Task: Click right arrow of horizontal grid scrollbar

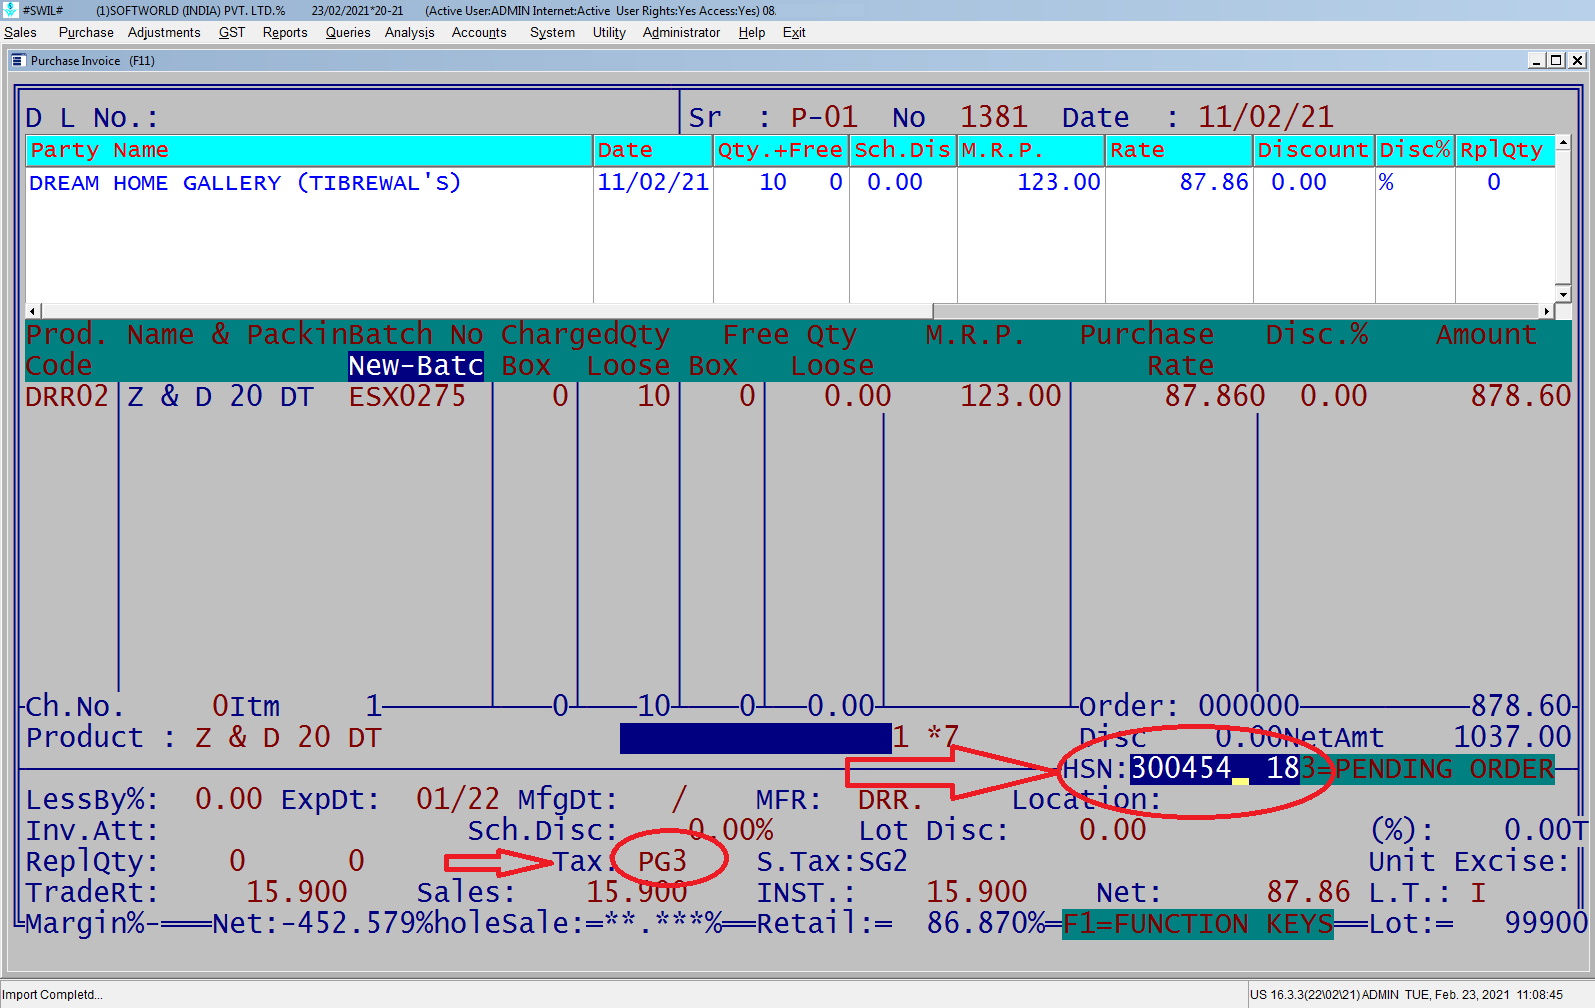Action: 1546,312
